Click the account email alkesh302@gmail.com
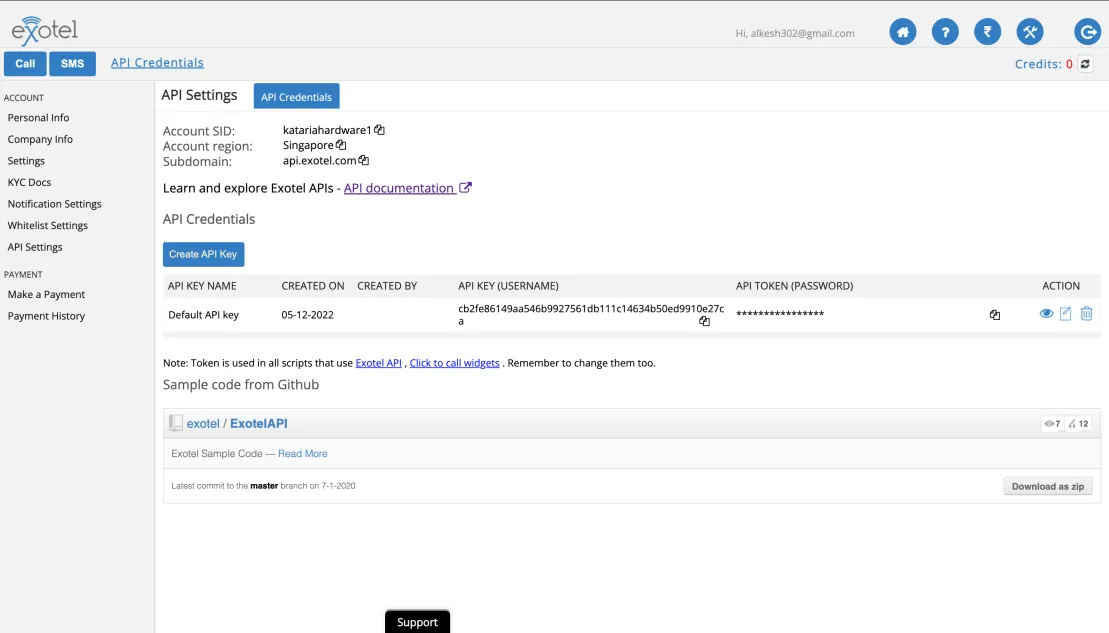The width and height of the screenshot is (1109, 633). [802, 33]
